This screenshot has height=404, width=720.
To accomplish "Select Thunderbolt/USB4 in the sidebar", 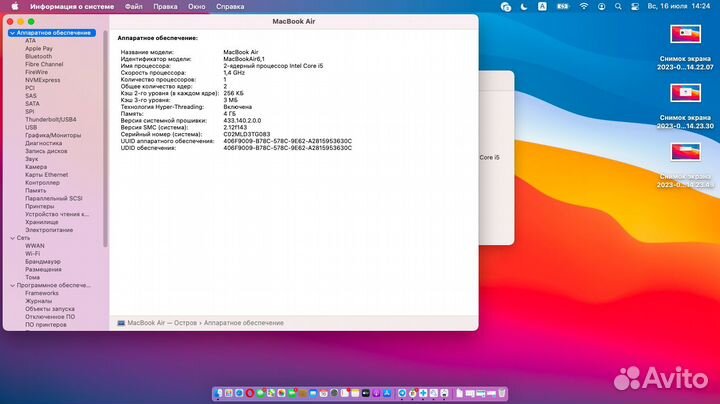I will 51,119.
